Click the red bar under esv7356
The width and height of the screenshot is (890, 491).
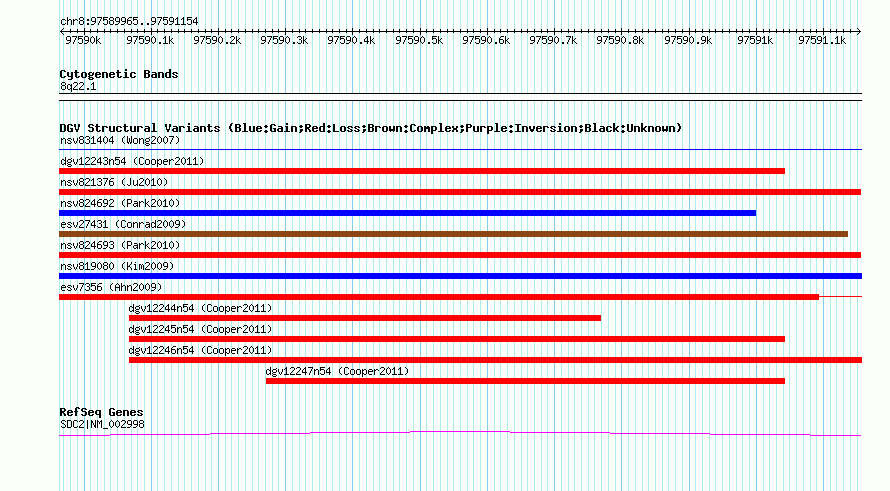click(439, 297)
